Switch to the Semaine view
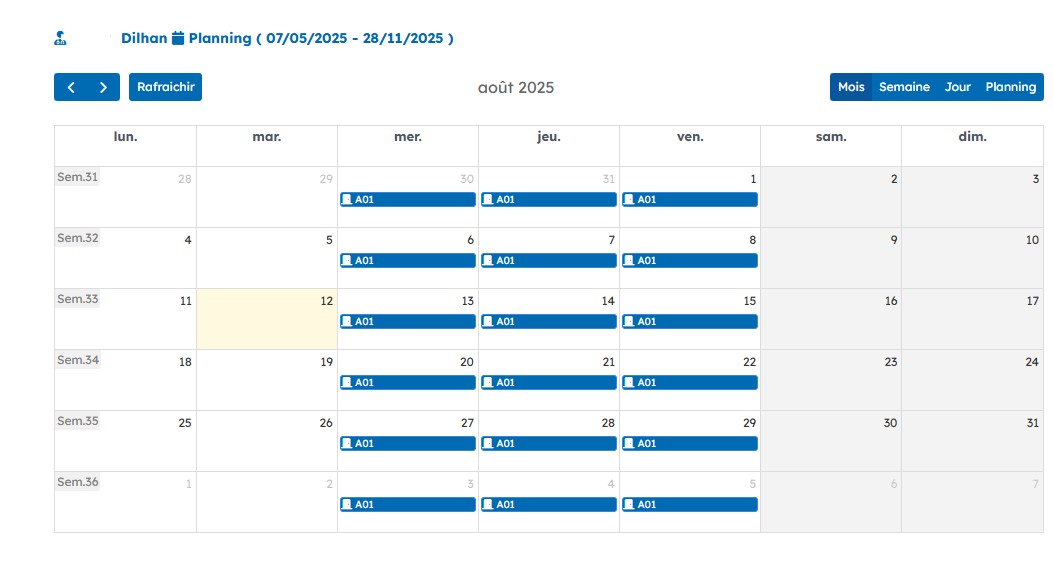Screen dimensions: 1054x577 [x=904, y=87]
